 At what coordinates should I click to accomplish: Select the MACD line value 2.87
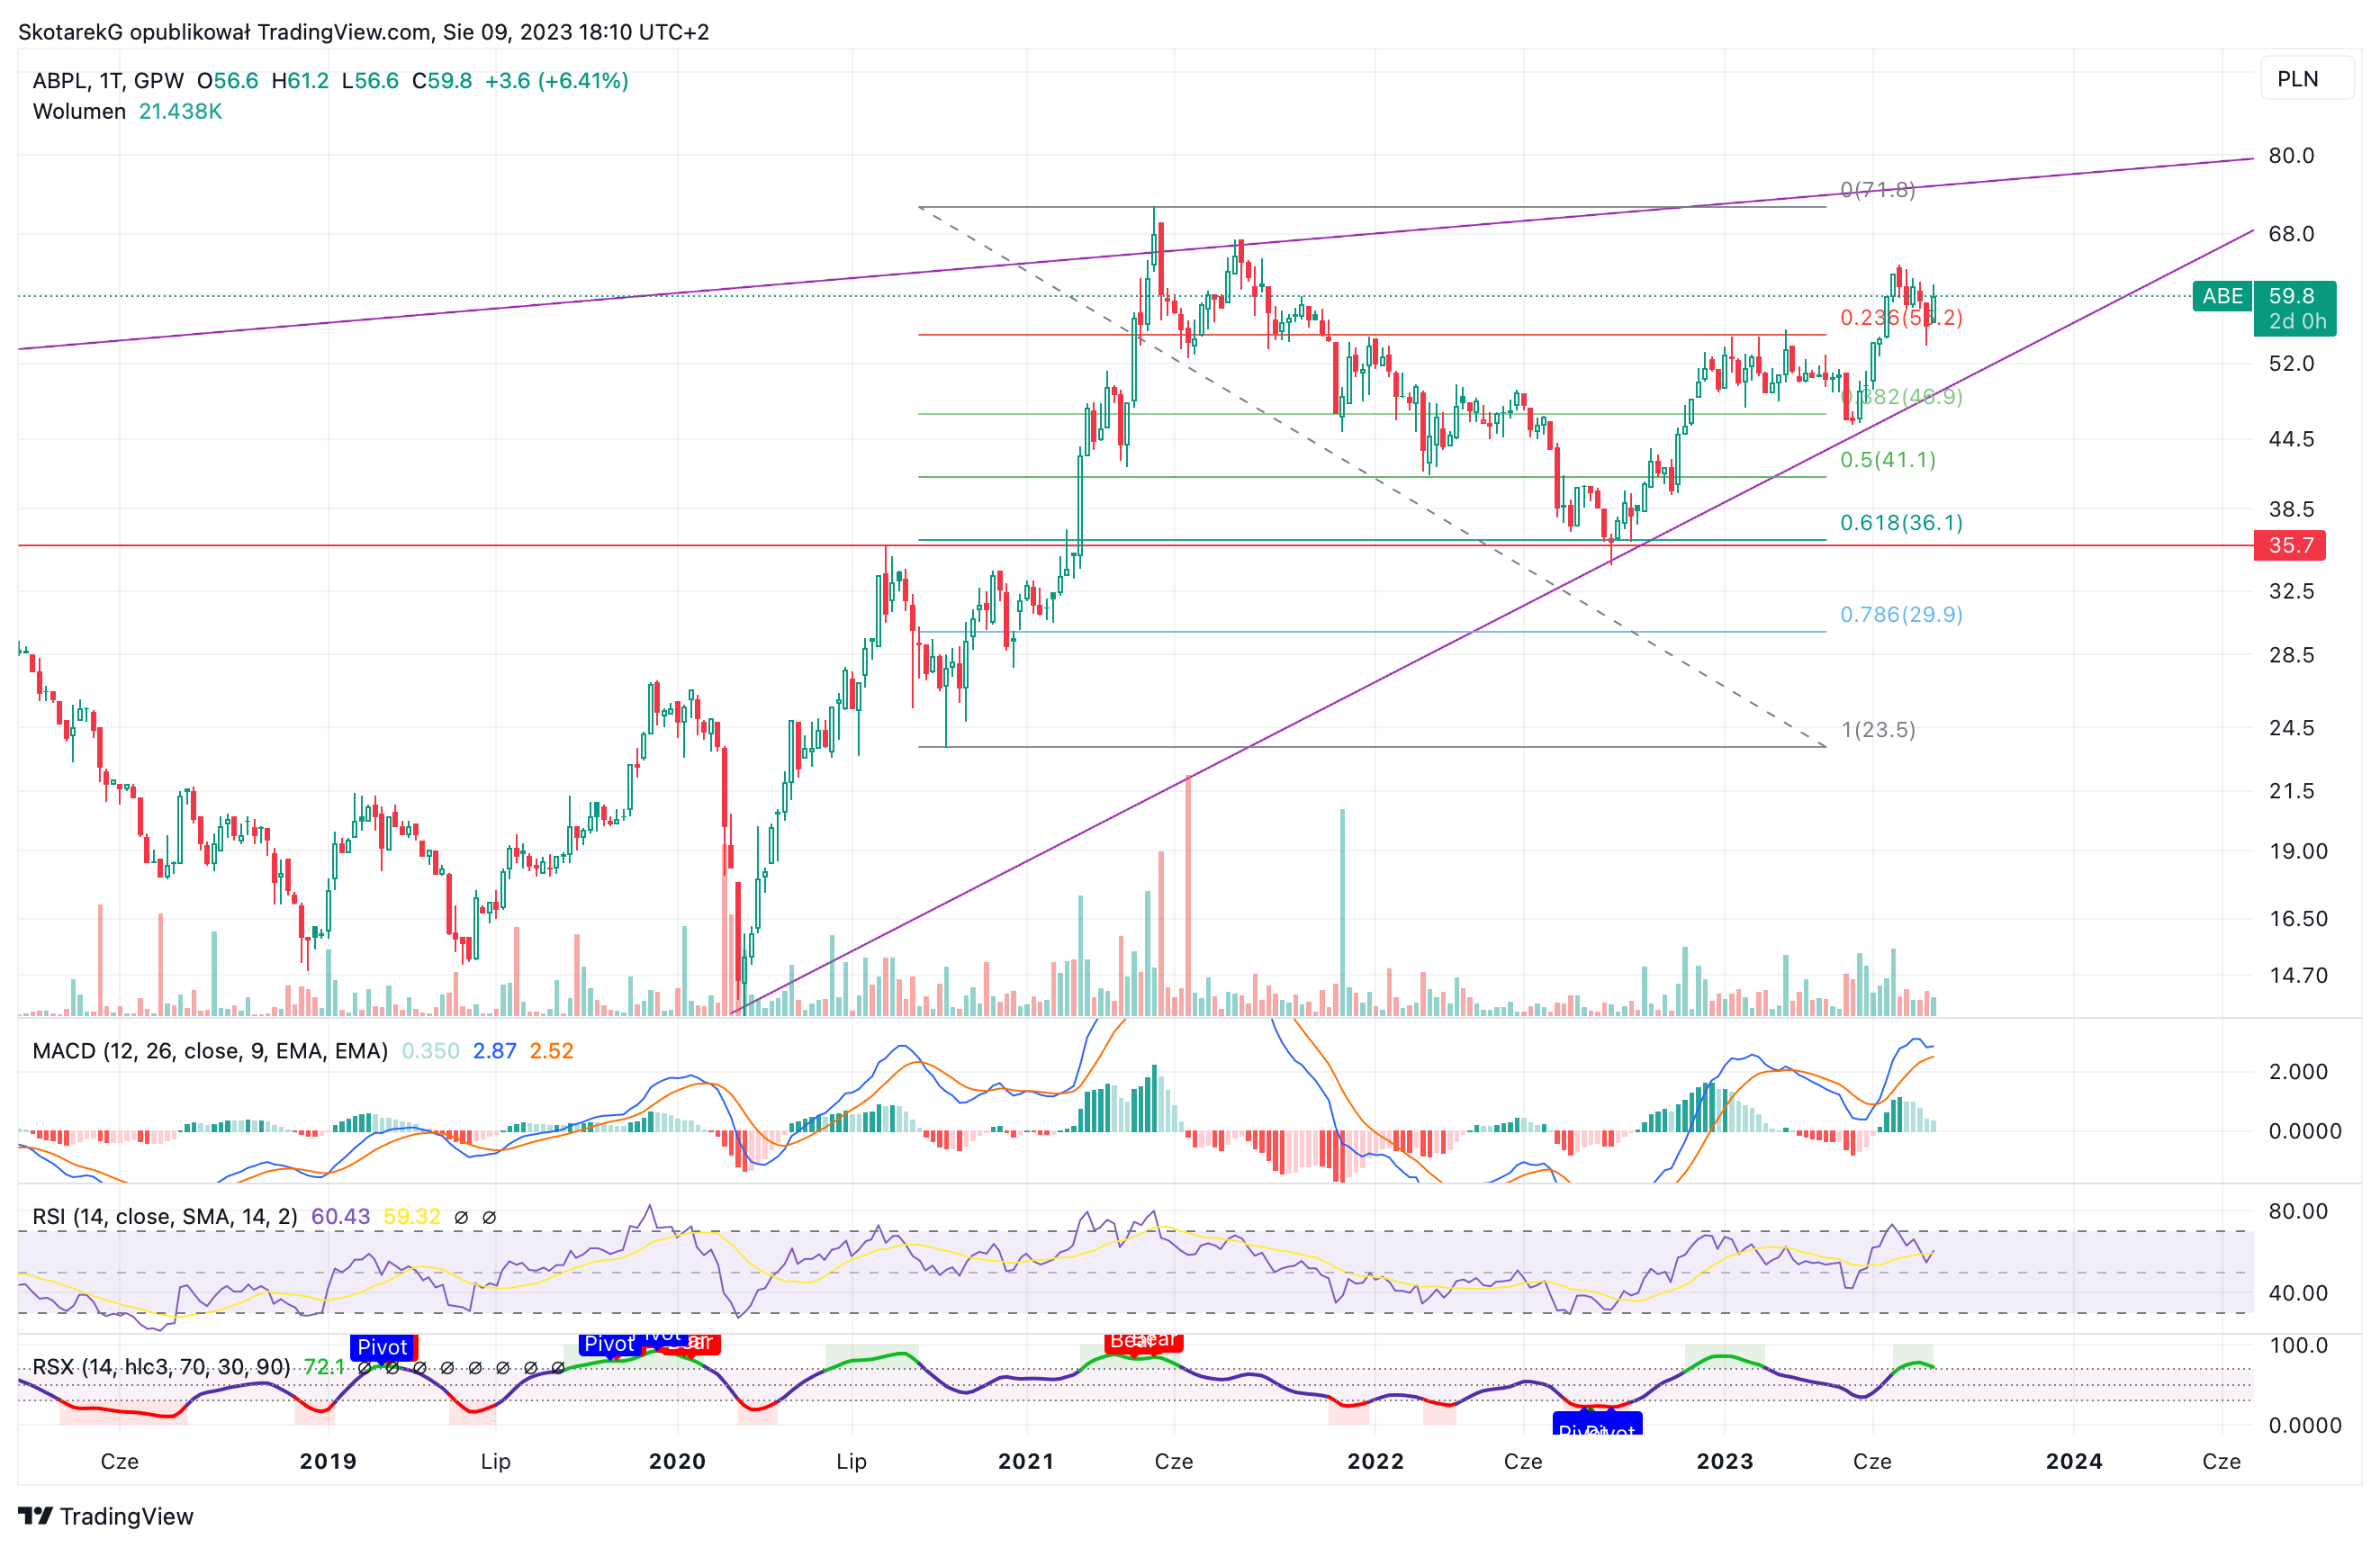pyautogui.click(x=494, y=1051)
